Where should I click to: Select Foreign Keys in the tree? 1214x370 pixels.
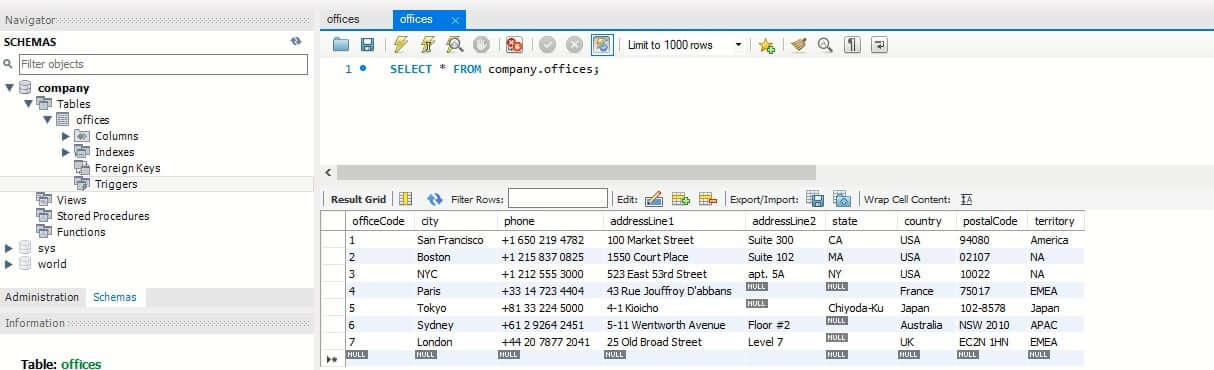(127, 168)
